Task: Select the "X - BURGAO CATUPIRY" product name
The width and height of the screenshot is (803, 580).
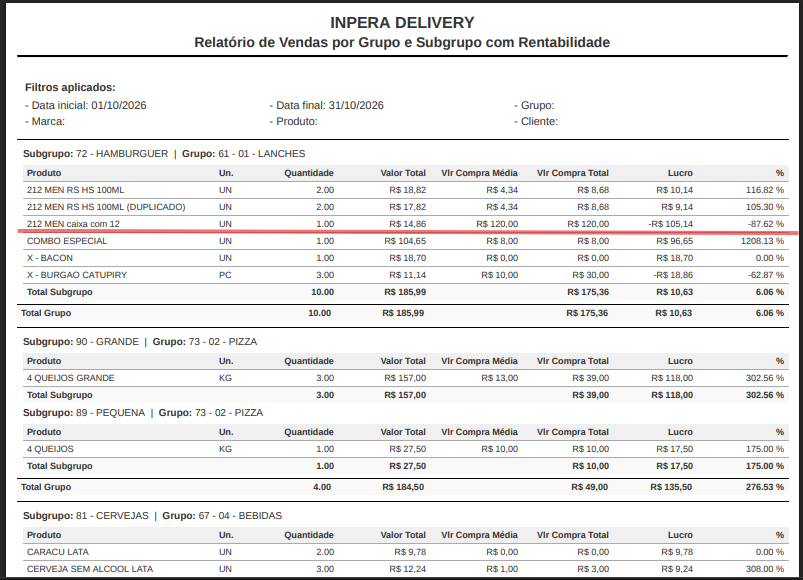Action: [x=77, y=275]
